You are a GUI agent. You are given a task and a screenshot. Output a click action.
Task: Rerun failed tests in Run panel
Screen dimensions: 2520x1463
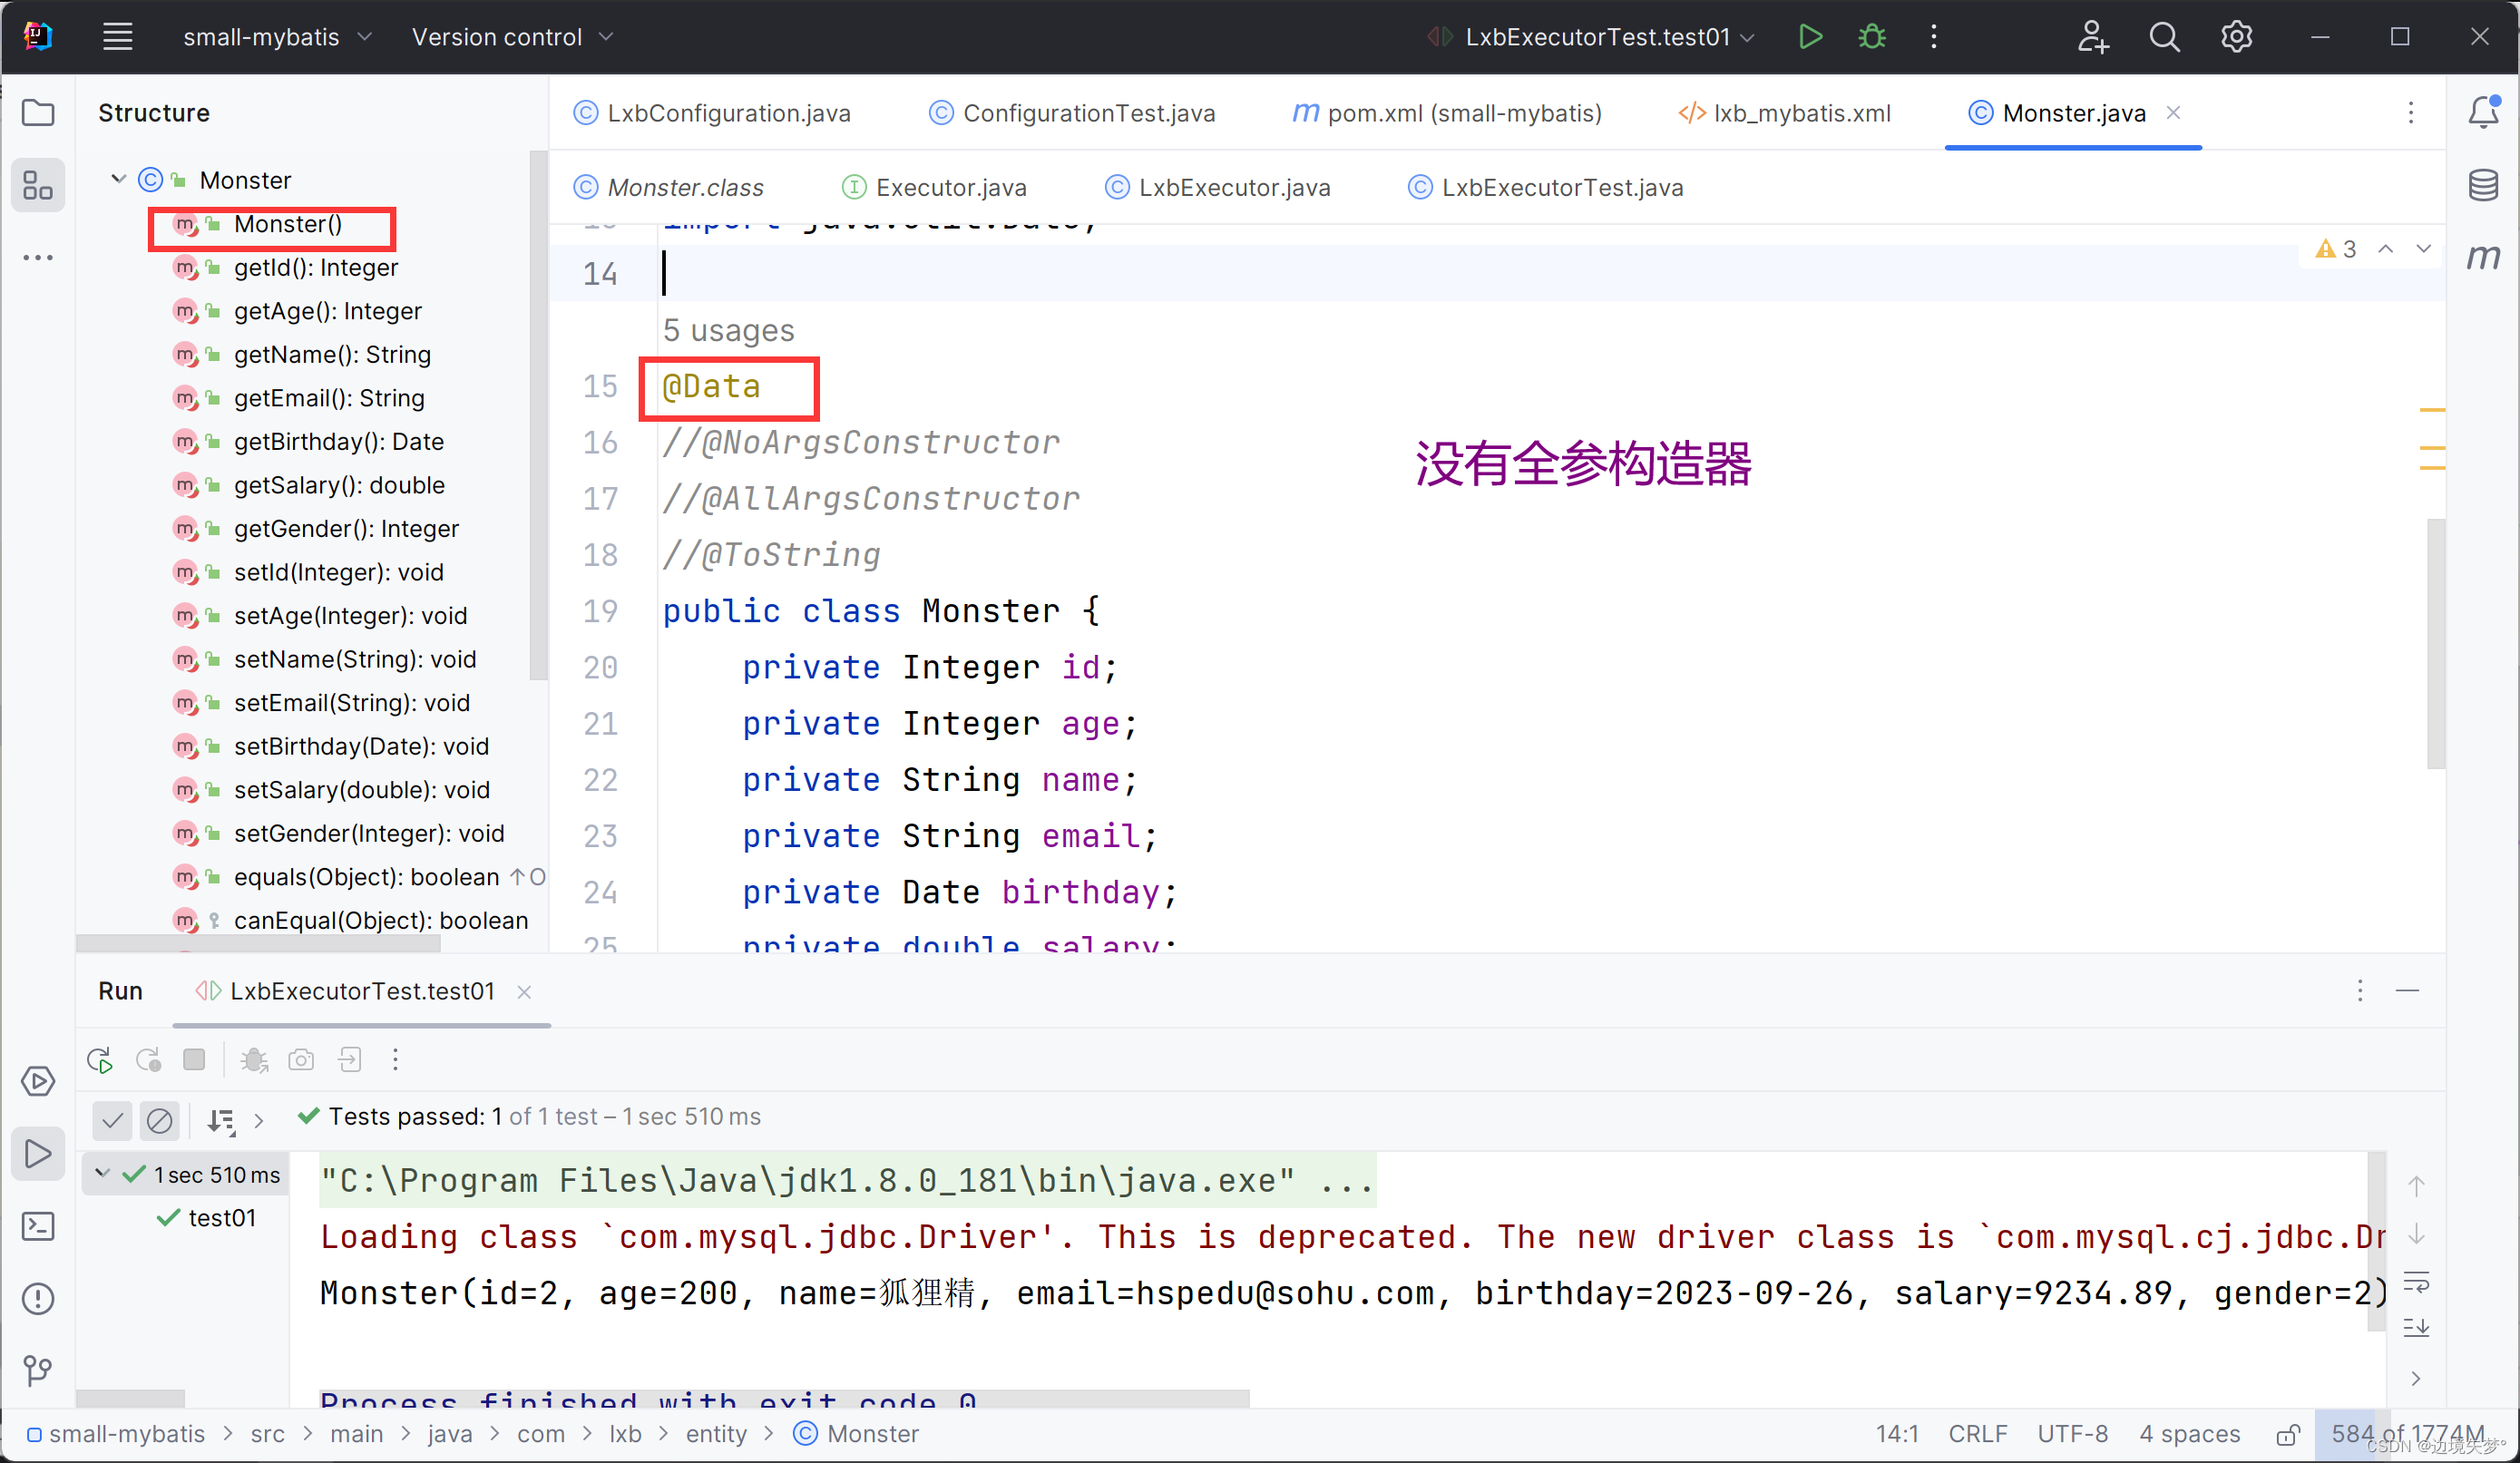point(148,1060)
